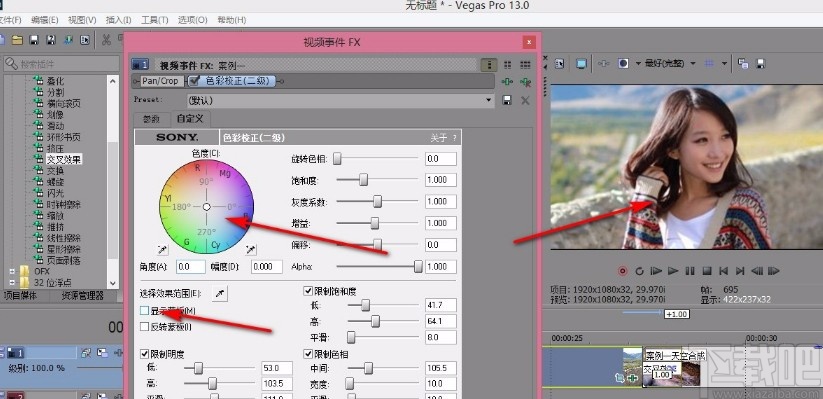Enable the 显示蒙板 checkbox
Screen dimensions: 823x399
(x=144, y=311)
